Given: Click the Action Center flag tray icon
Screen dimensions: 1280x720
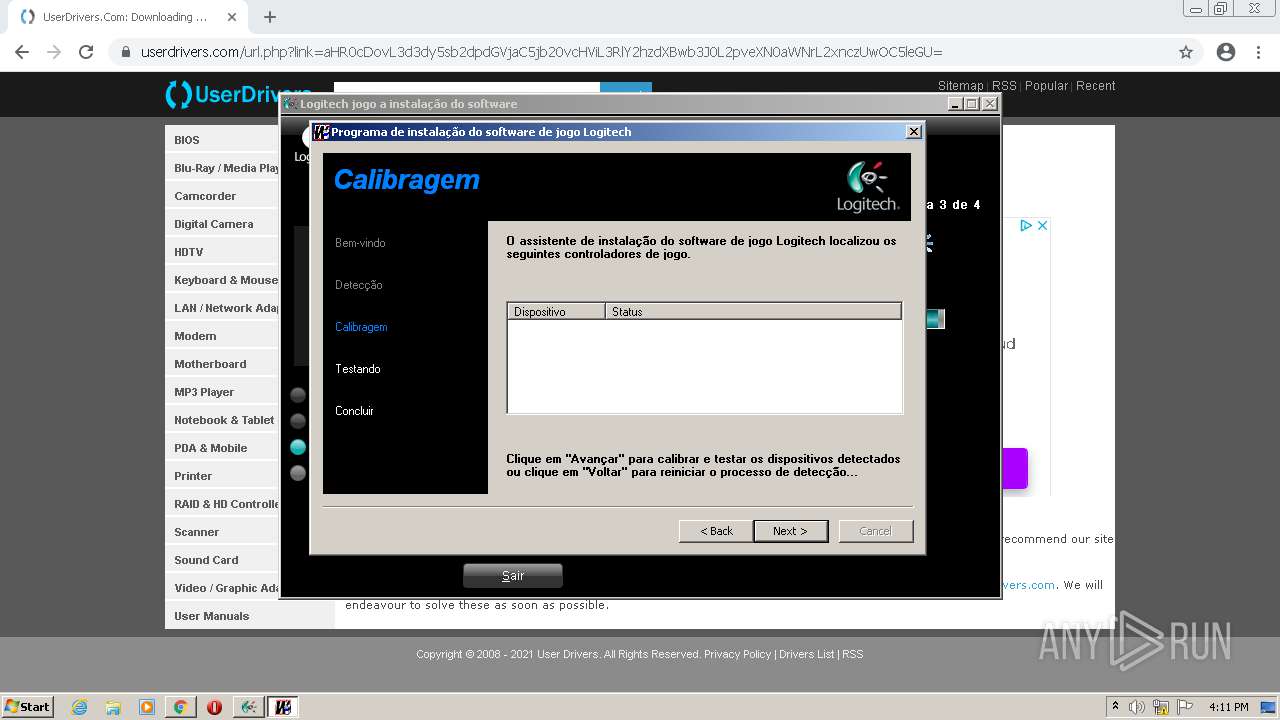Looking at the screenshot, I should 1185,707.
